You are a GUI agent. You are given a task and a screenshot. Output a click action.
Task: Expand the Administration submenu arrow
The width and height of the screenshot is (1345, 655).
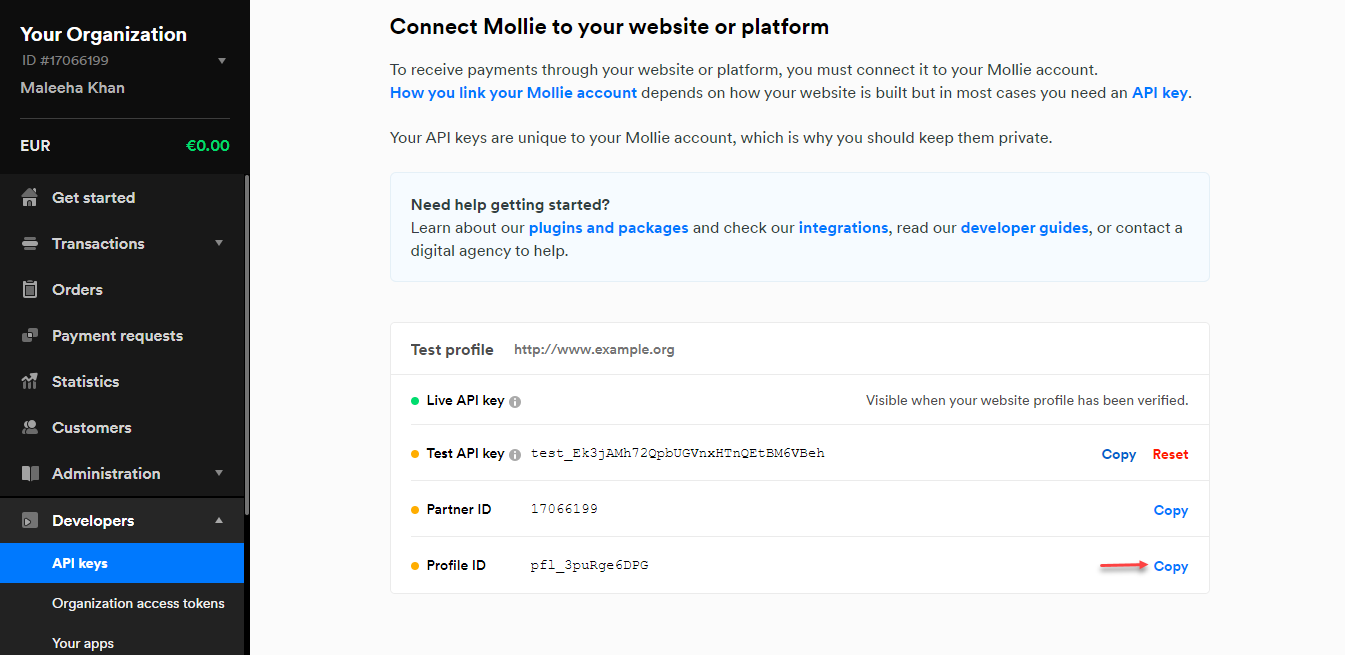click(219, 473)
